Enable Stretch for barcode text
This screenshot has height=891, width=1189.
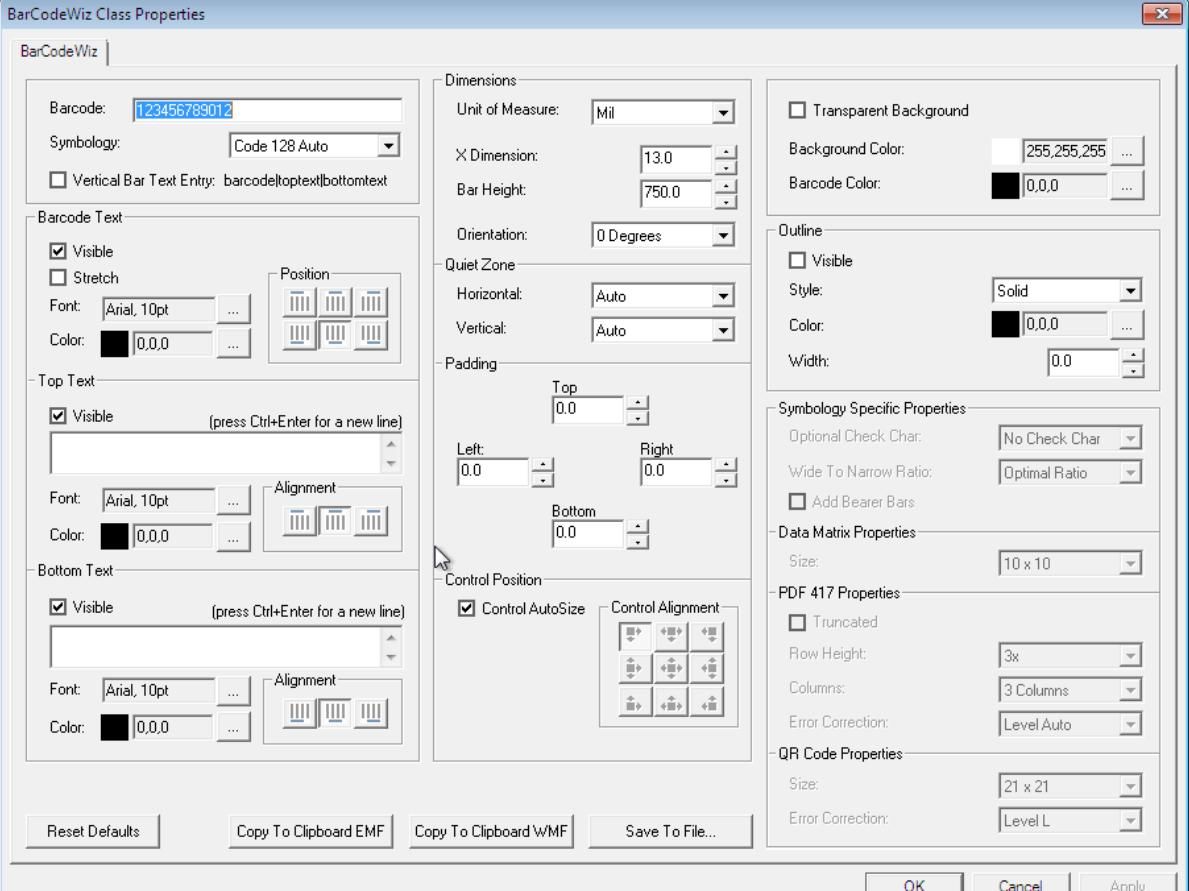pos(58,278)
